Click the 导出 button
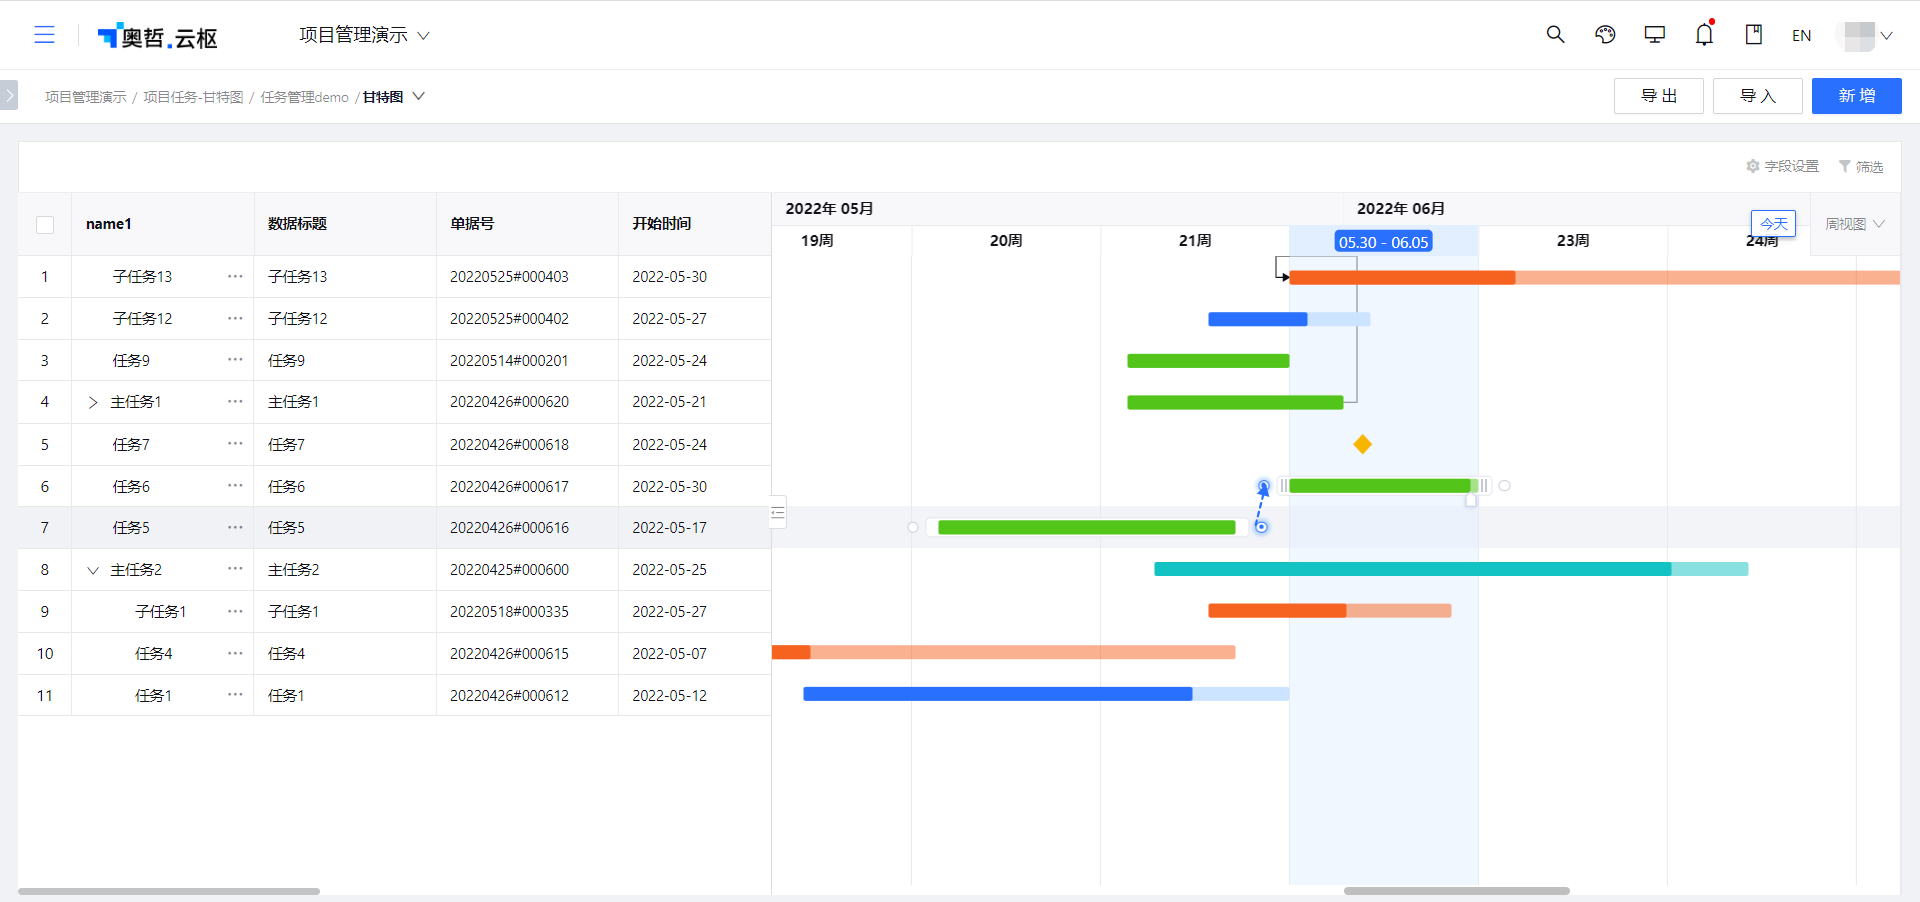 1658,96
